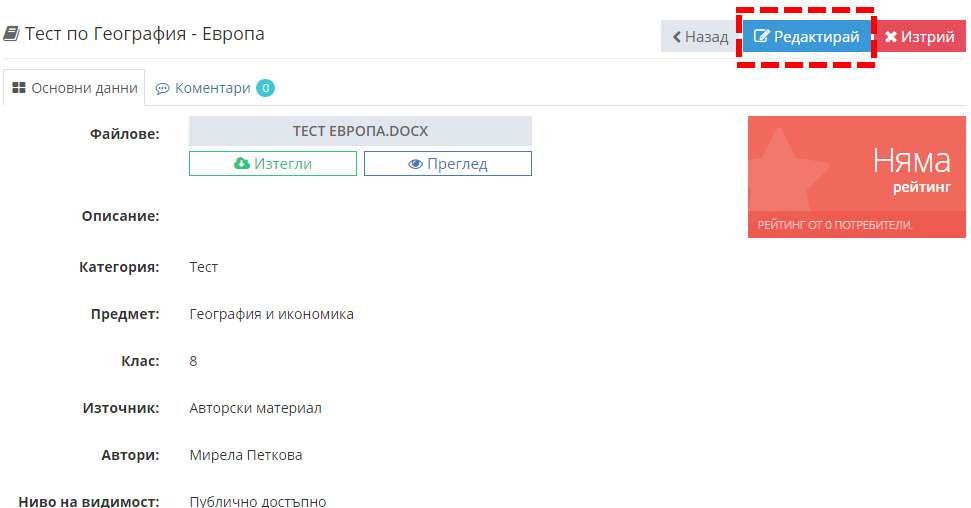Image resolution: width=971 pixels, height=508 pixels.
Task: Click the ТЕСТ ЕВРОПА.DOCX file name bar
Action: tap(360, 131)
